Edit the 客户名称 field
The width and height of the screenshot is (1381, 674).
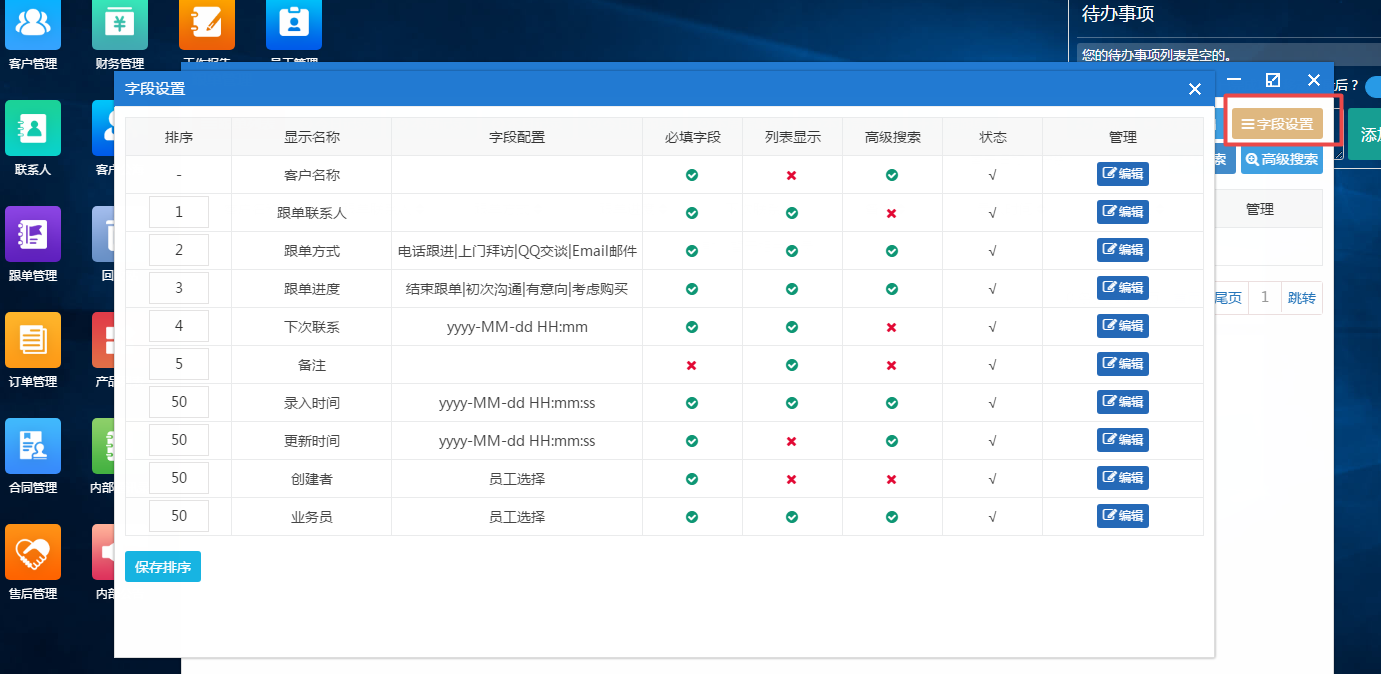pyautogui.click(x=1123, y=174)
